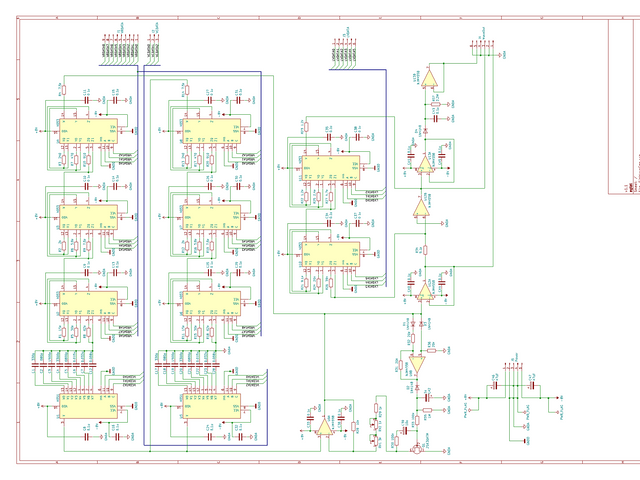The width and height of the screenshot is (640, 480).
Task: Select capacitor C47 near power connector
Action: (531, 386)
